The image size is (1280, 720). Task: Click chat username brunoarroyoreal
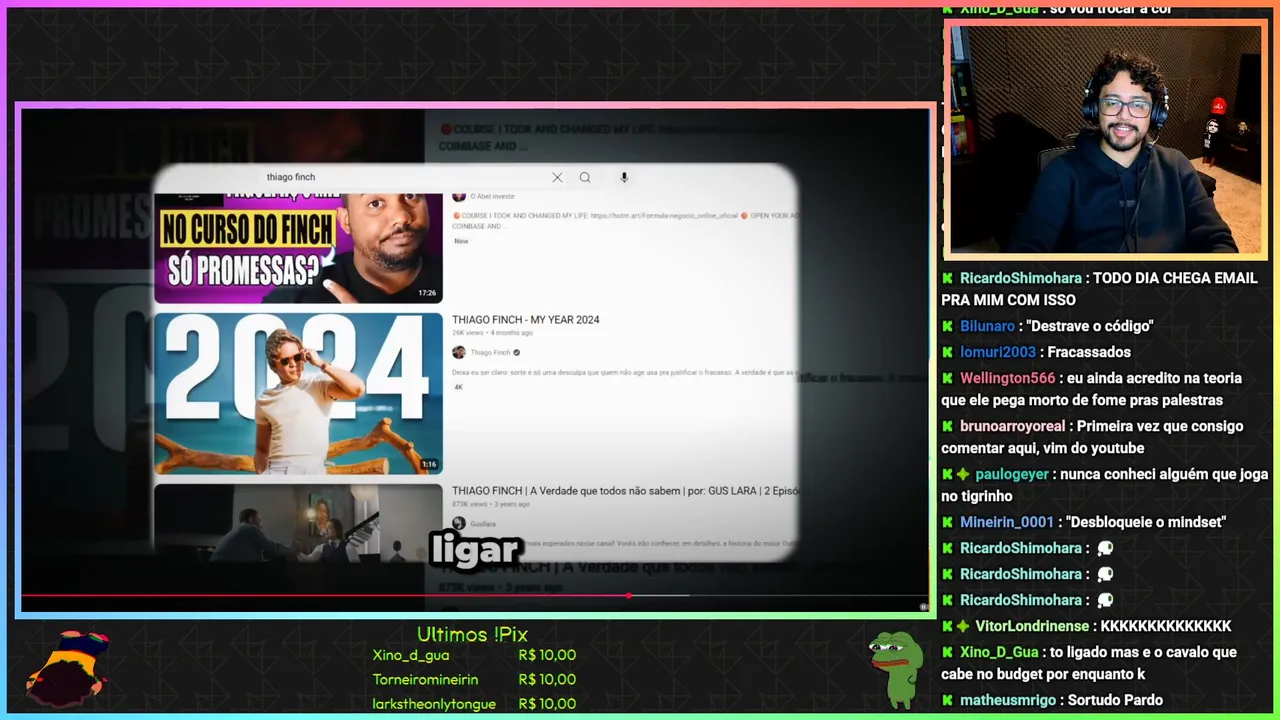pyautogui.click(x=1013, y=426)
